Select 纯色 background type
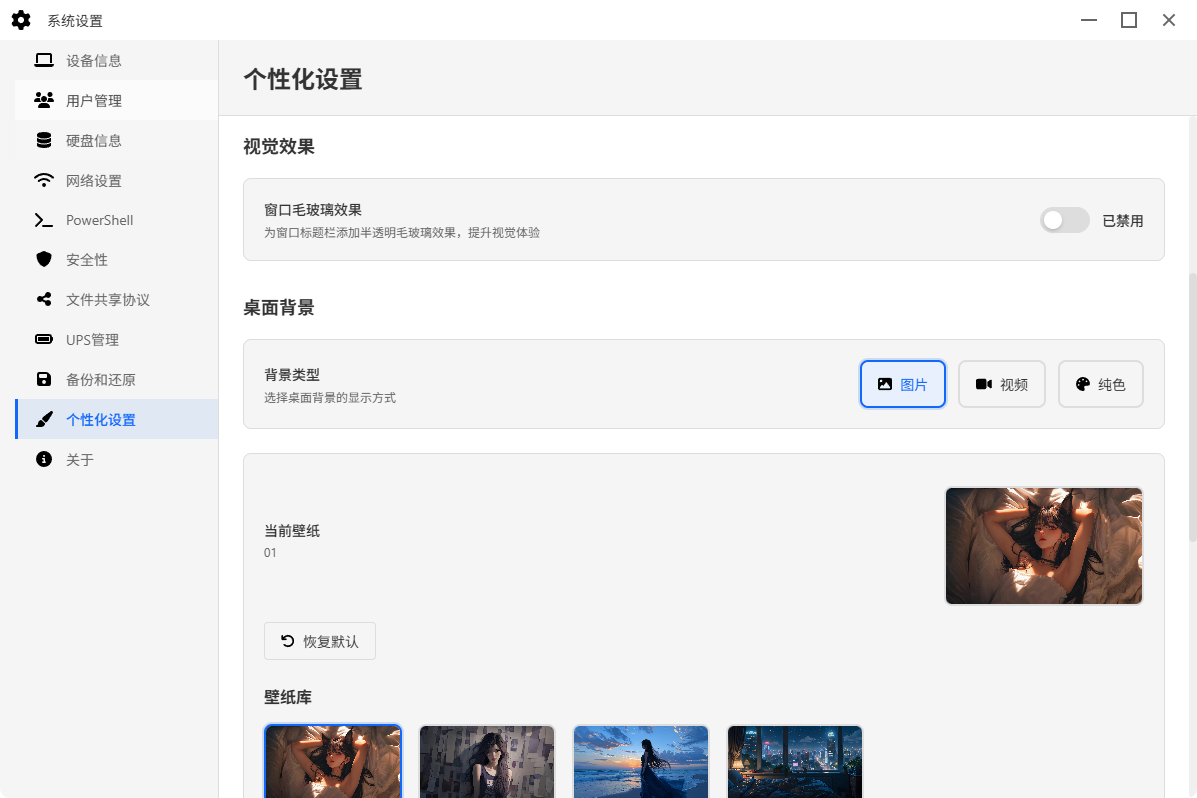This screenshot has height=798, width=1197. (x=1101, y=384)
